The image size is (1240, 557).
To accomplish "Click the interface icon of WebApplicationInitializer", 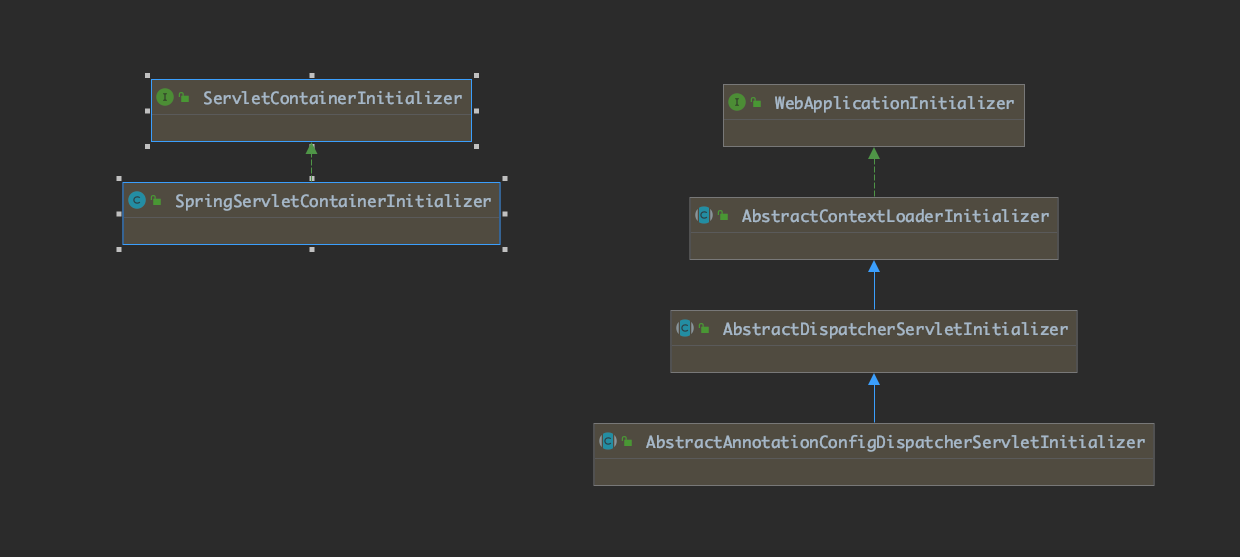I will [737, 102].
